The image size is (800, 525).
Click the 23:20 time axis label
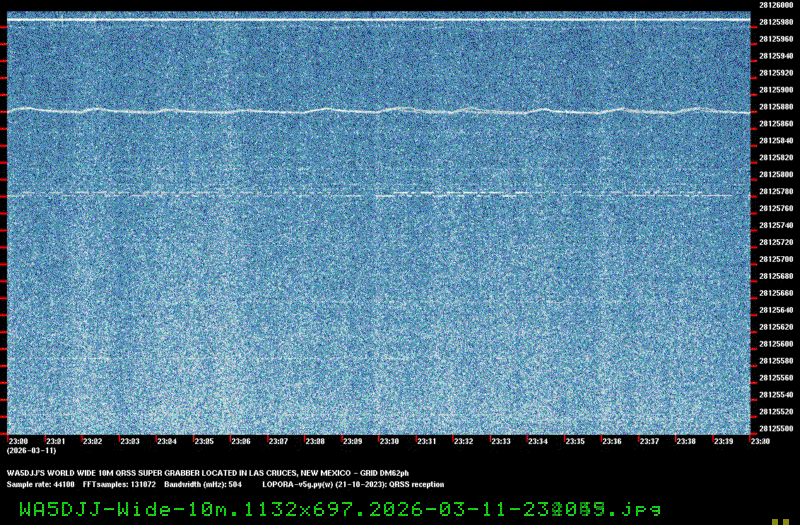(760, 441)
